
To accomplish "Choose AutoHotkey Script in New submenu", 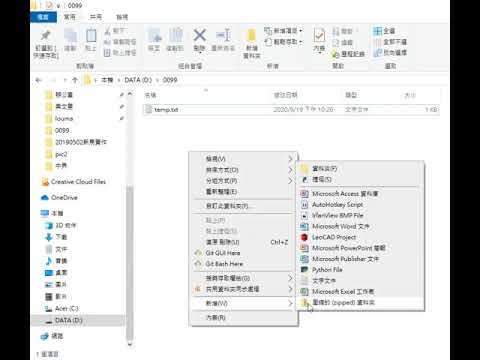I will tap(360, 205).
